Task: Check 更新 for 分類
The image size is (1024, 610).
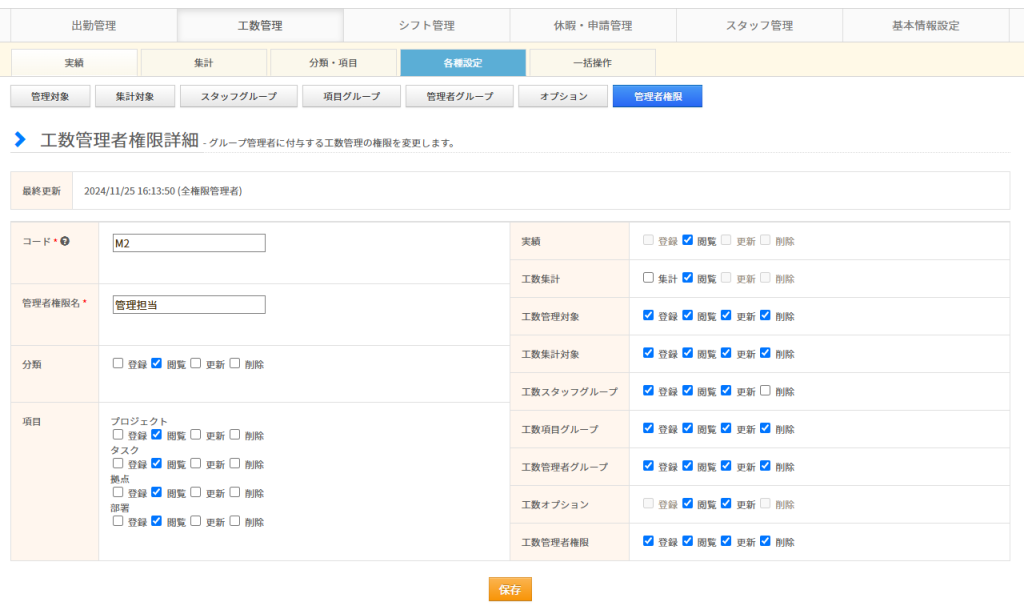Action: coord(195,363)
